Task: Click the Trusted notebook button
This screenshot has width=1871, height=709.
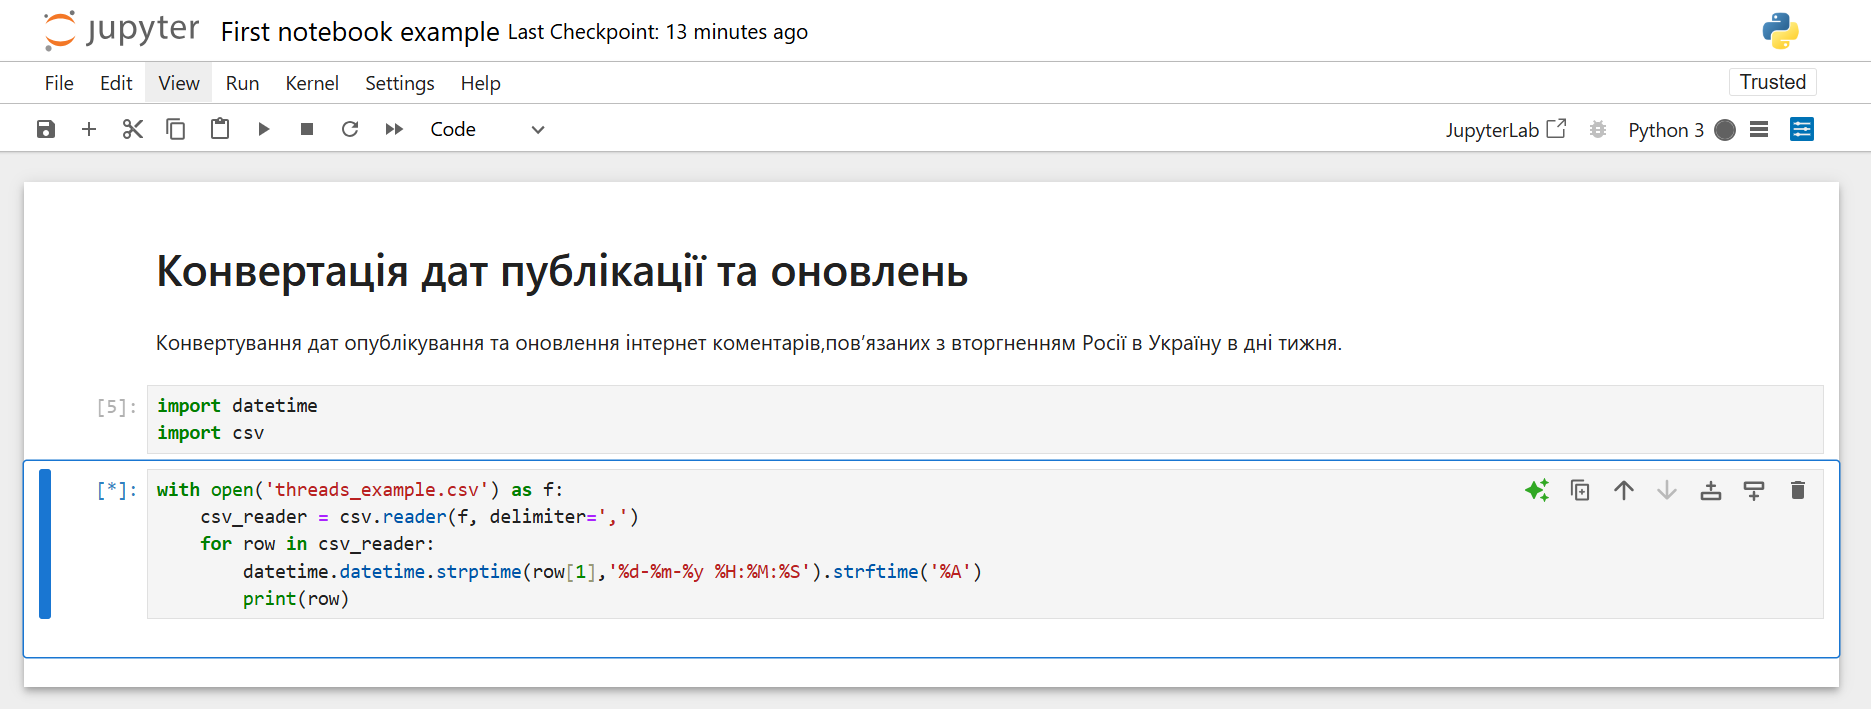Action: [1772, 82]
